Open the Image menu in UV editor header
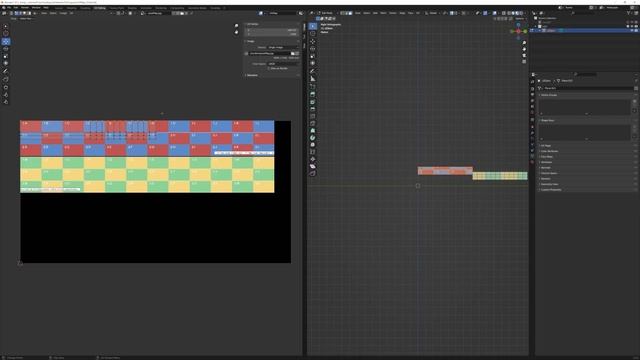The width and height of the screenshot is (640, 360). 63,13
